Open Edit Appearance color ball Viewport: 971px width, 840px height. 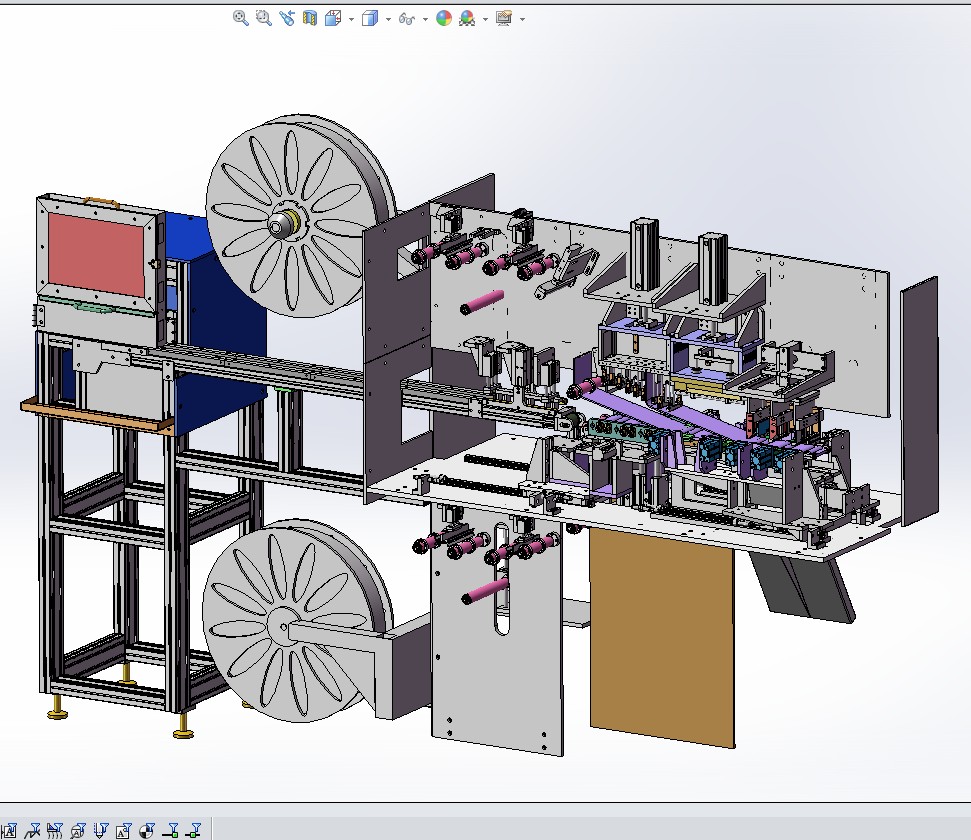(444, 18)
